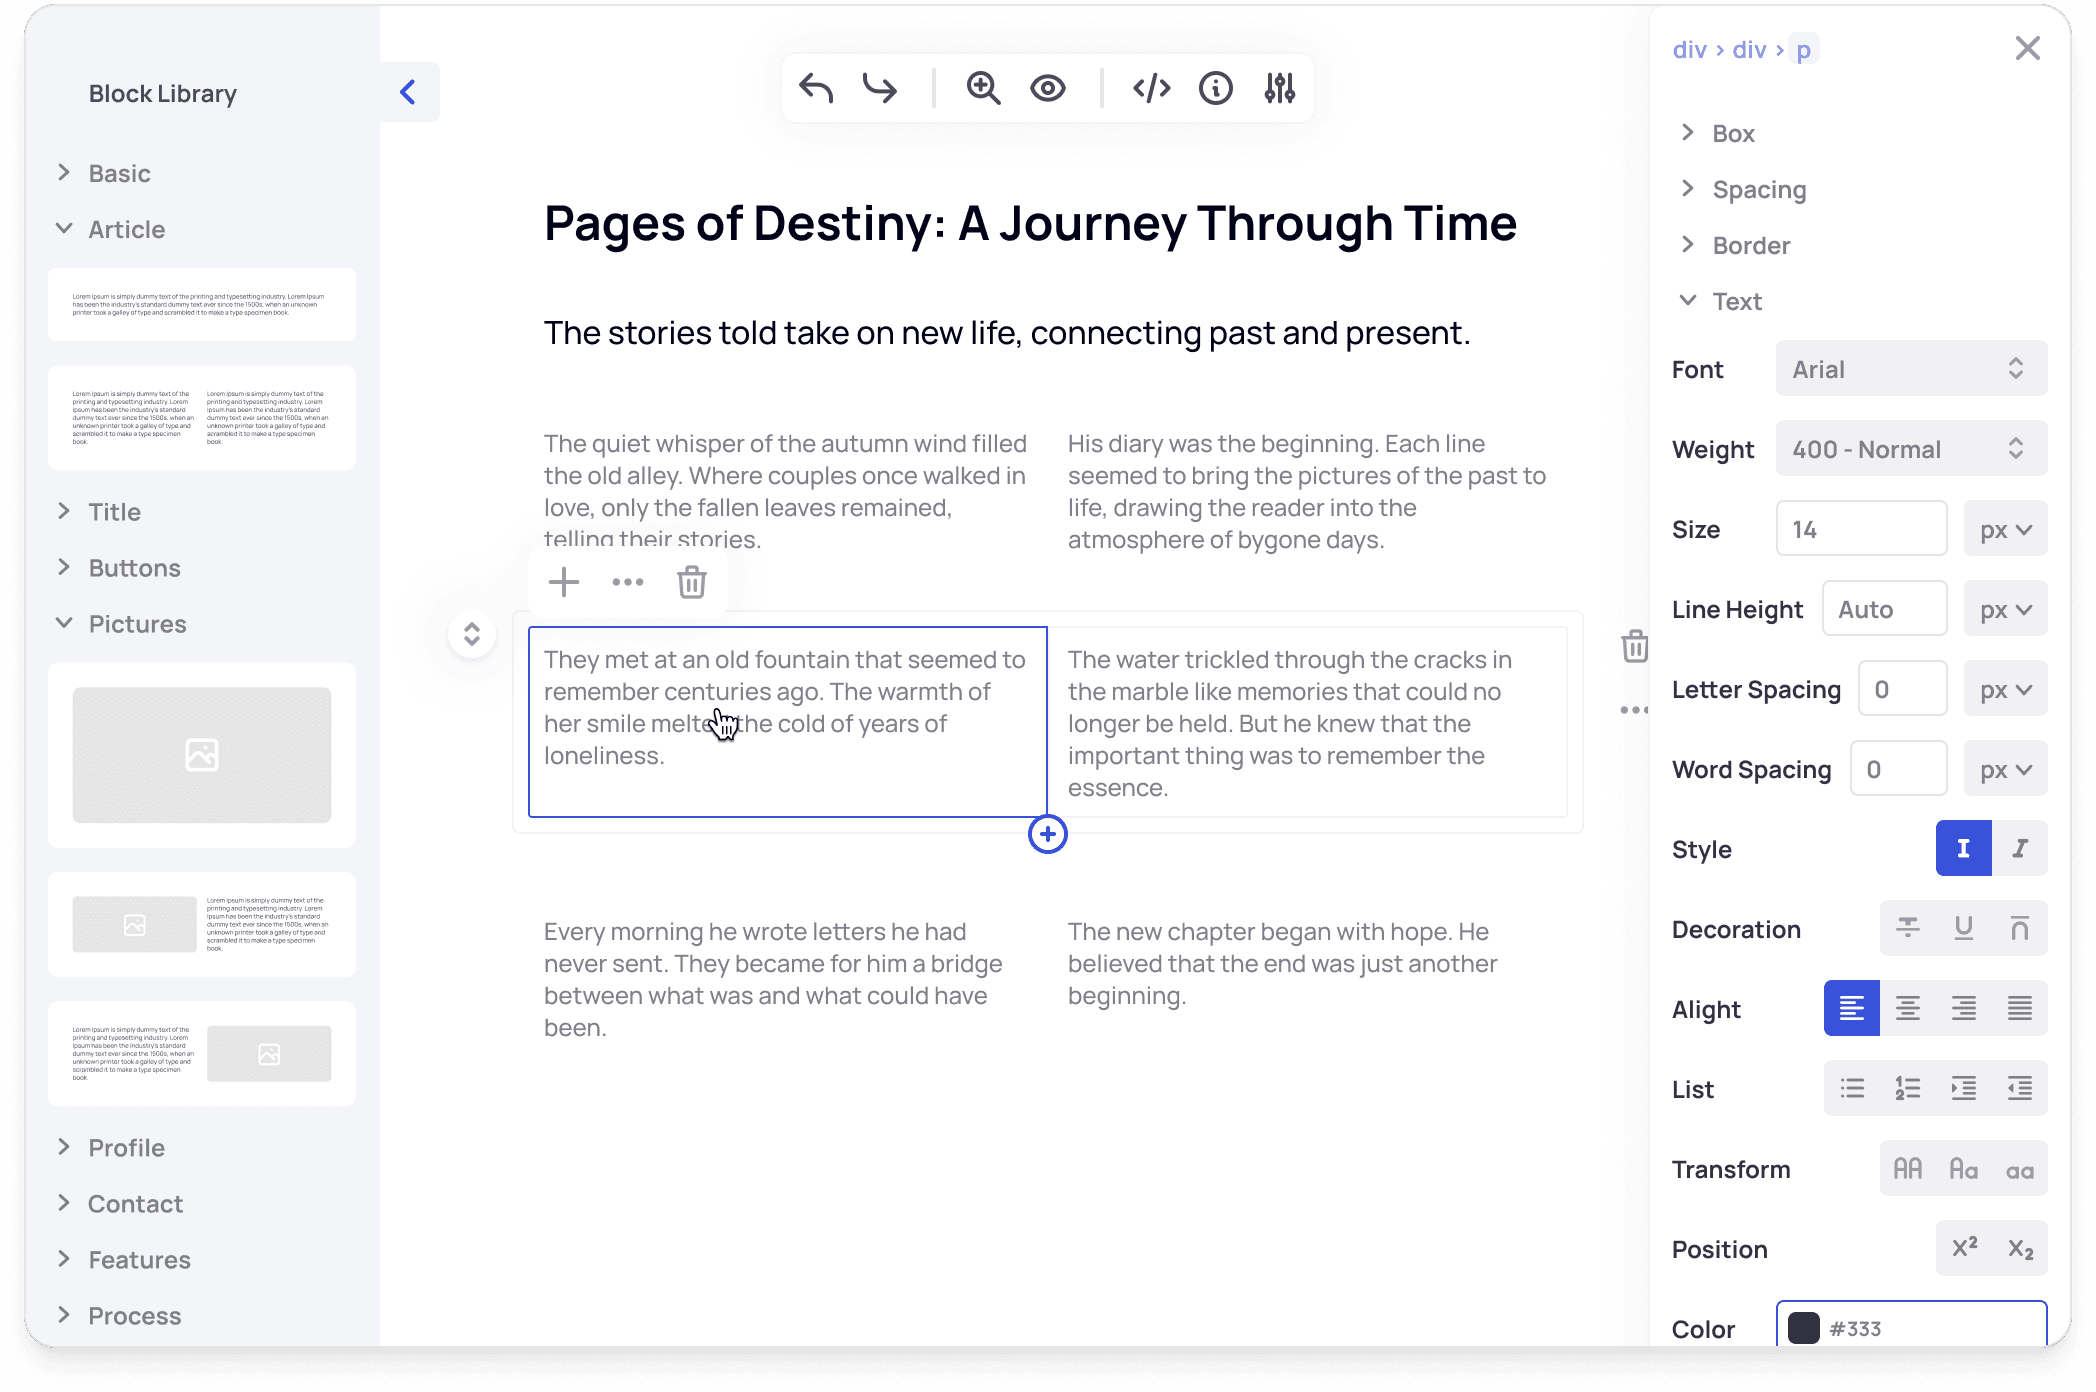Open the Font dropdown showing Arial

pyautogui.click(x=1912, y=369)
